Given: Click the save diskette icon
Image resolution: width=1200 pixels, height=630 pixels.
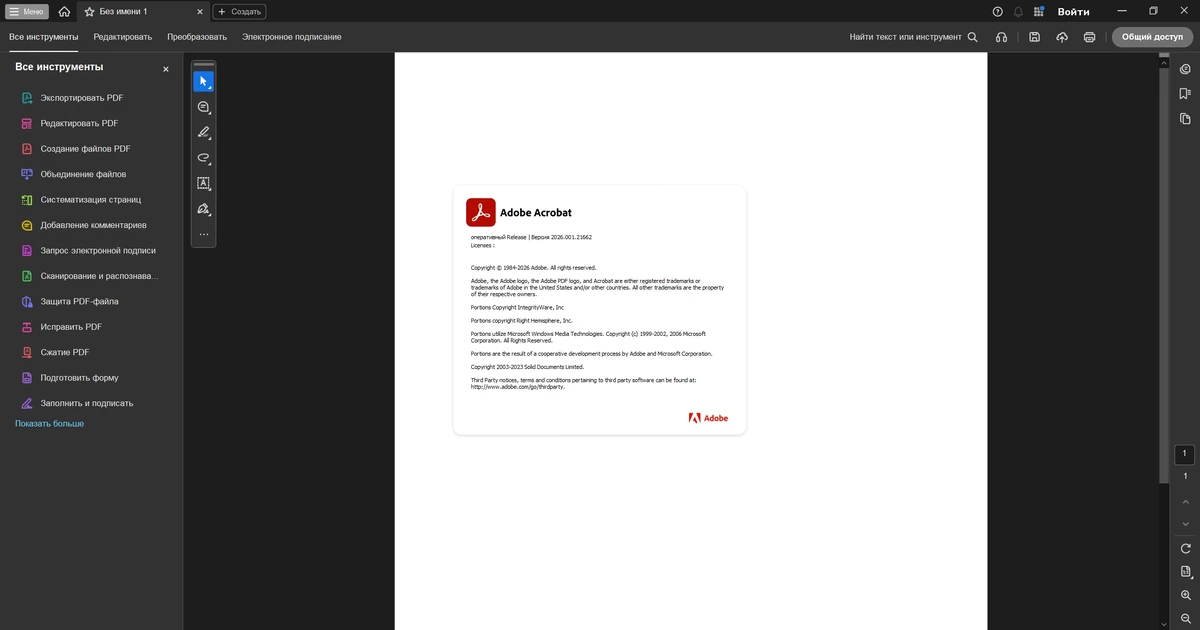Looking at the screenshot, I should 1034,37.
